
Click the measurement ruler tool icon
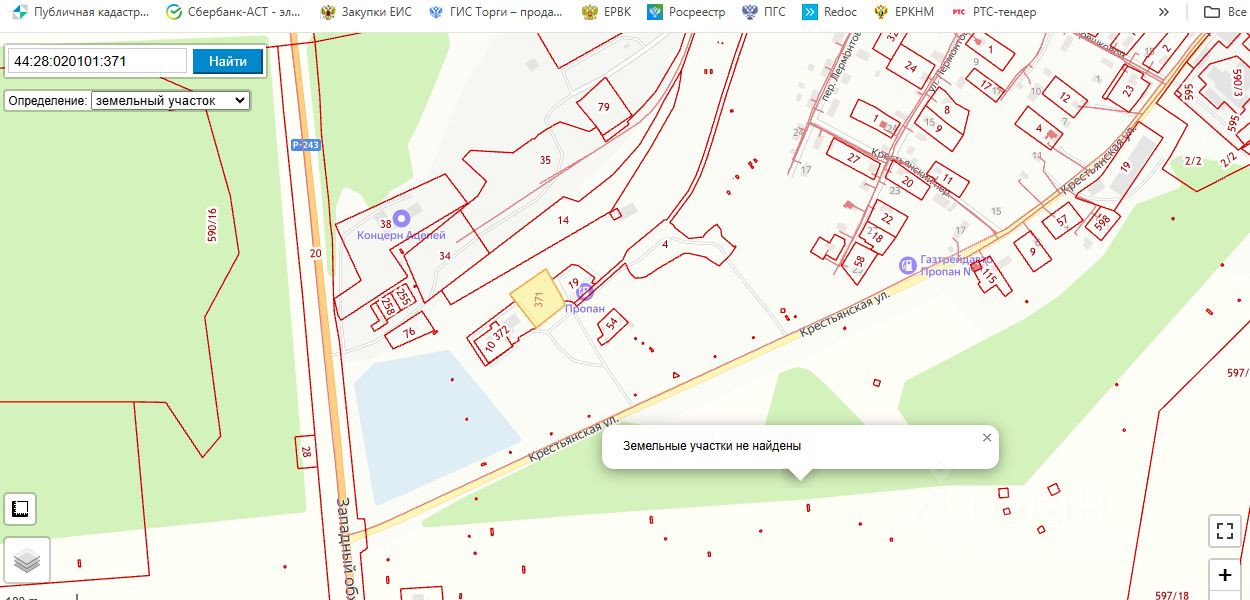[20, 508]
